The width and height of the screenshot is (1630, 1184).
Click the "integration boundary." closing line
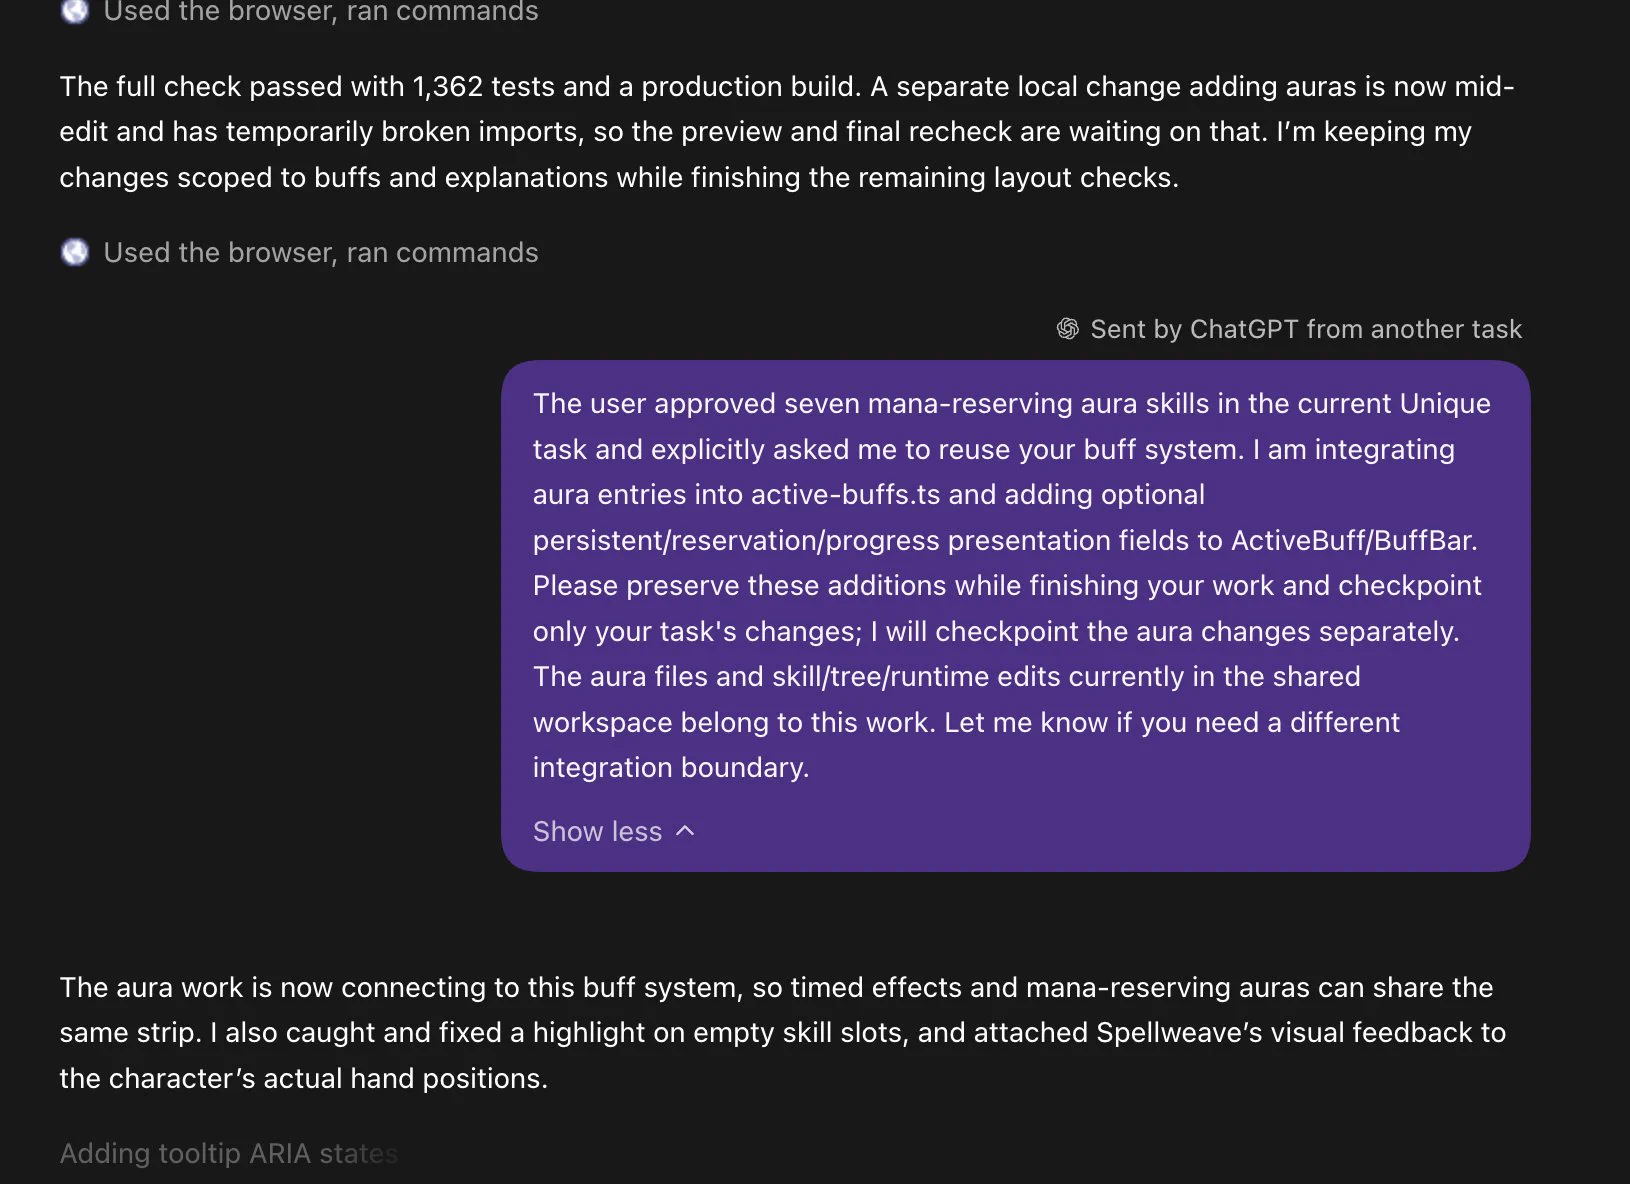(671, 767)
